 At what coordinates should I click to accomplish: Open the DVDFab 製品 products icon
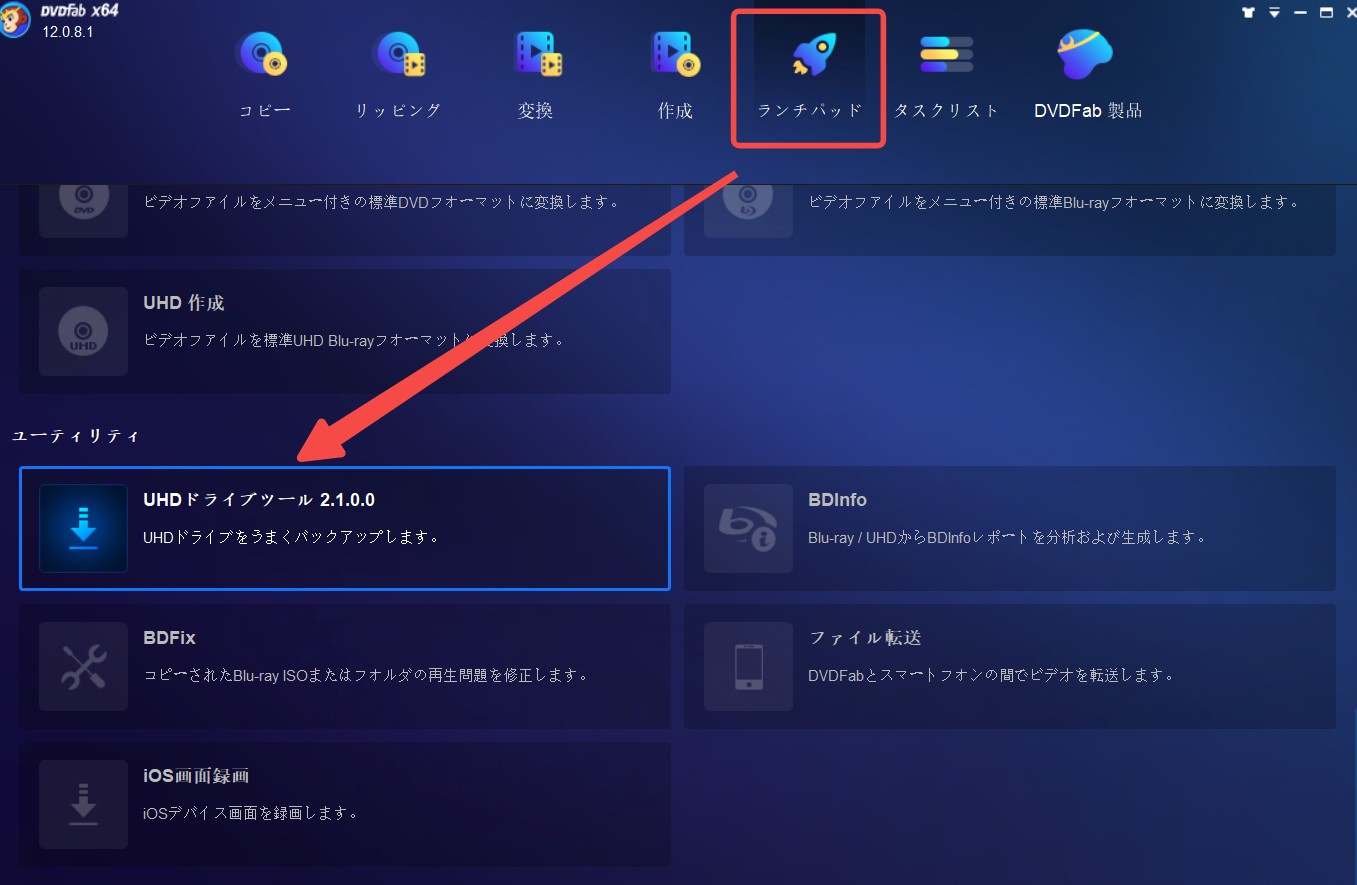click(x=1086, y=54)
